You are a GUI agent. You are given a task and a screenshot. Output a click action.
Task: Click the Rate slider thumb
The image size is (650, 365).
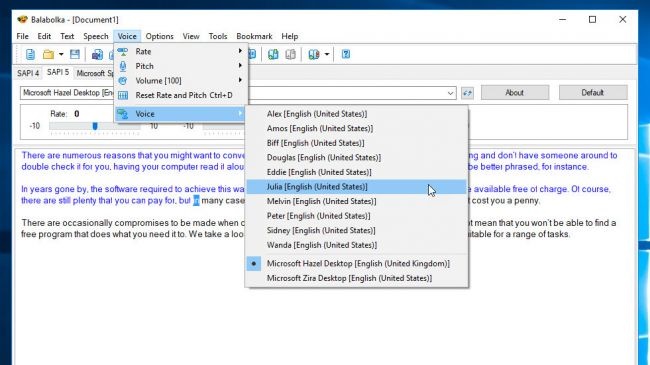[x=95, y=126]
